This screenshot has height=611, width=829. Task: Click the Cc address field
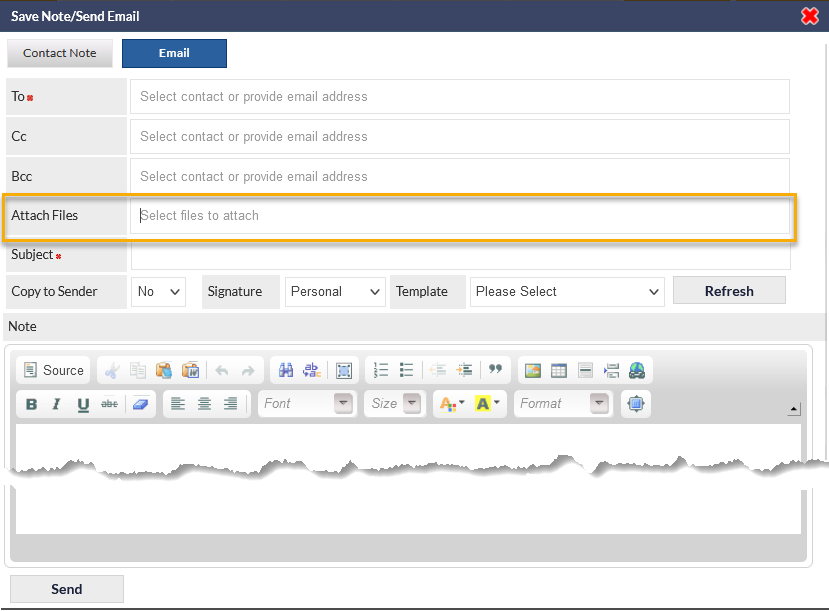coord(459,136)
